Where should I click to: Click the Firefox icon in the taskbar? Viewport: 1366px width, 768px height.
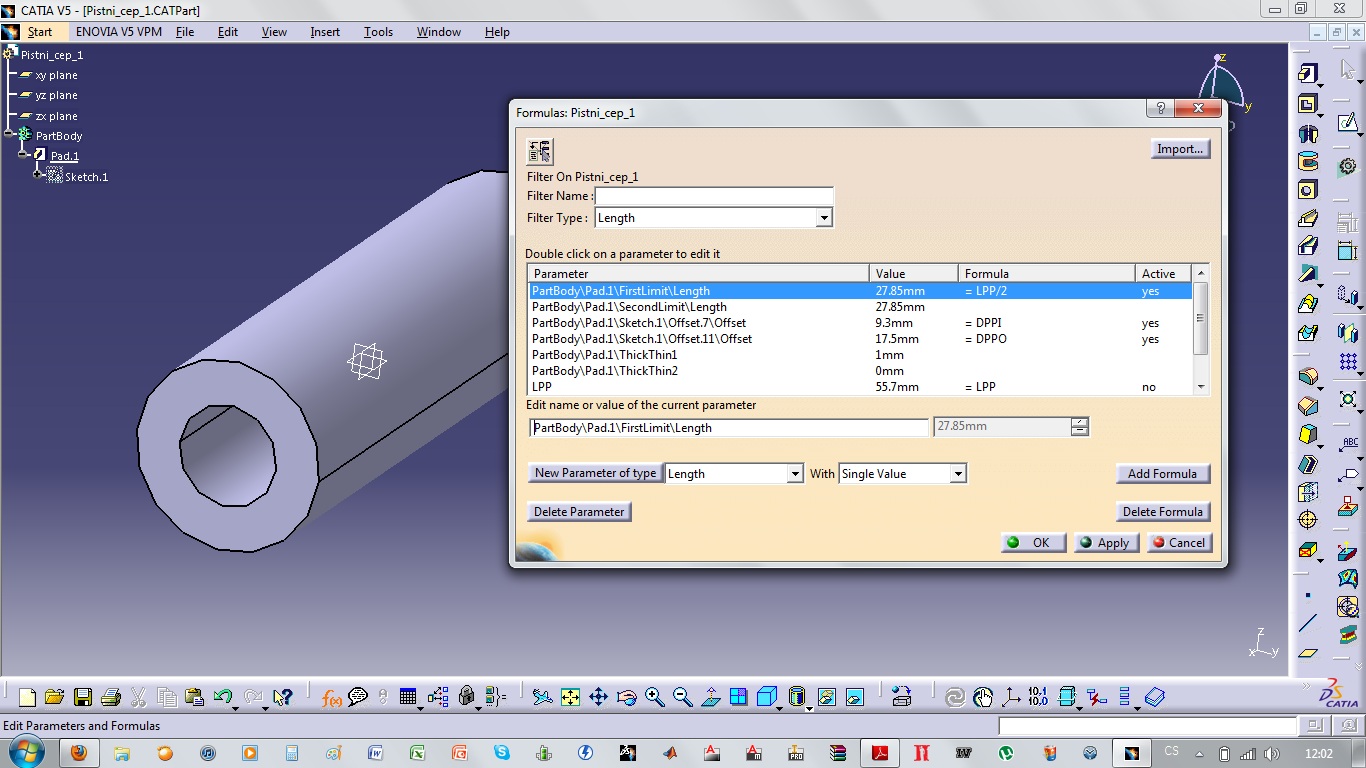click(x=79, y=753)
